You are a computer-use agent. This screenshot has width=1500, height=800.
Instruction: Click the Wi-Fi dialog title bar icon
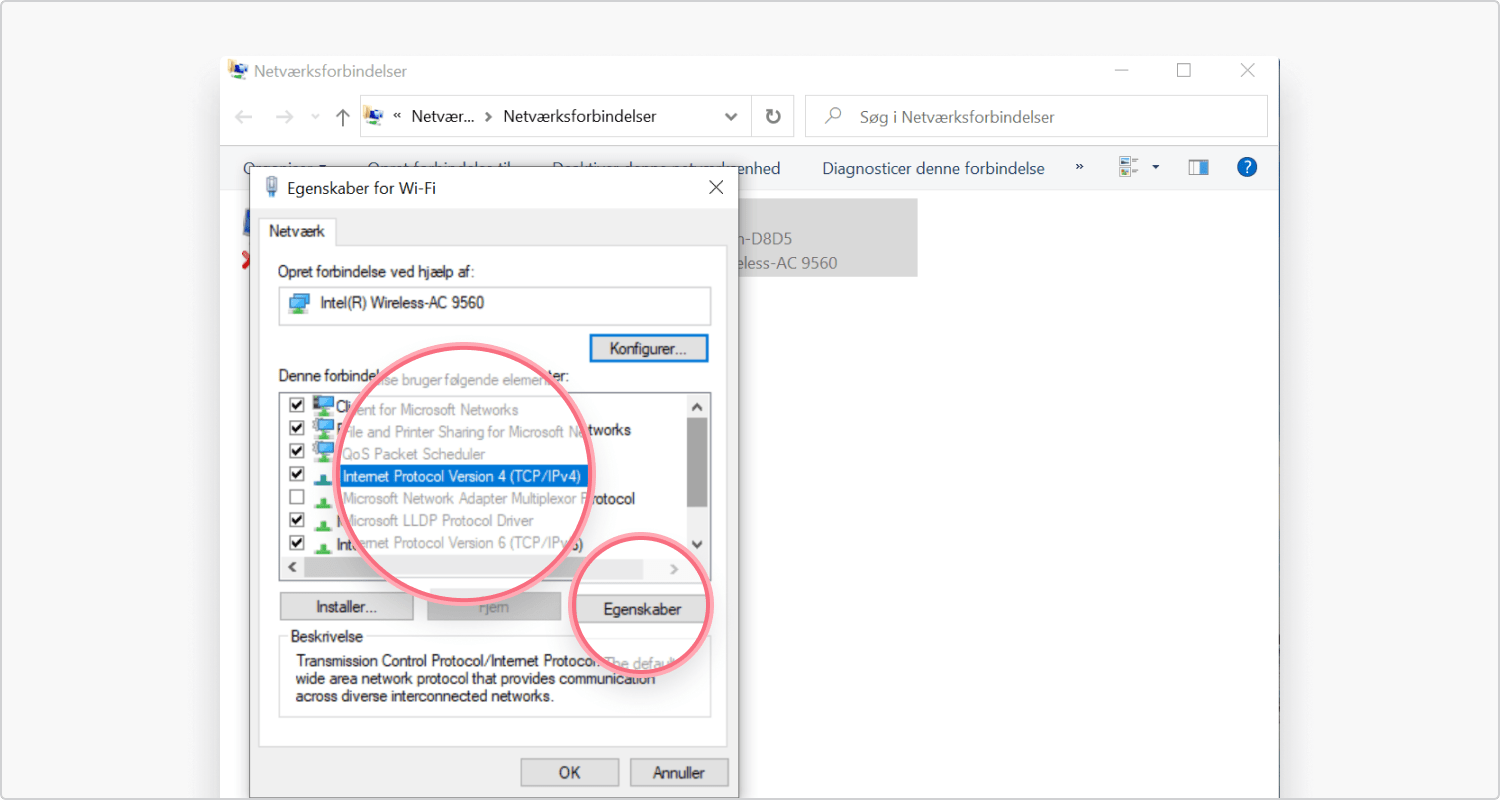271,187
